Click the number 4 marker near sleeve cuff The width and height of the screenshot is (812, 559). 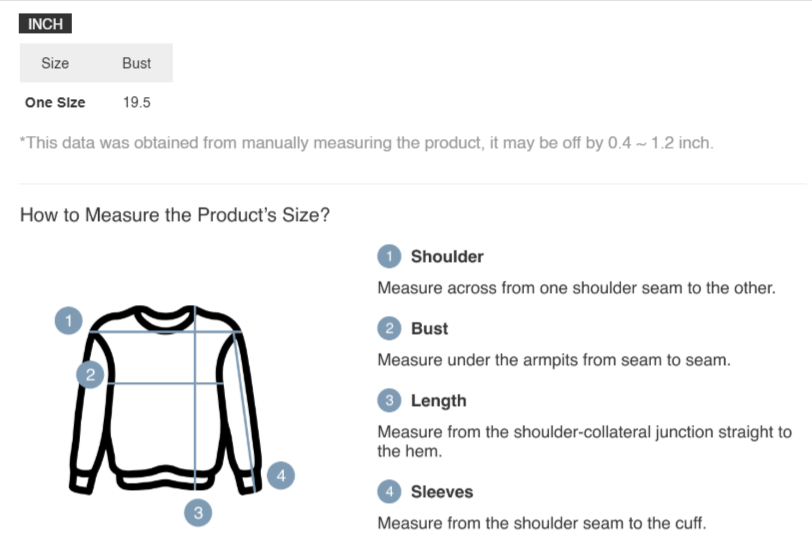[x=281, y=476]
